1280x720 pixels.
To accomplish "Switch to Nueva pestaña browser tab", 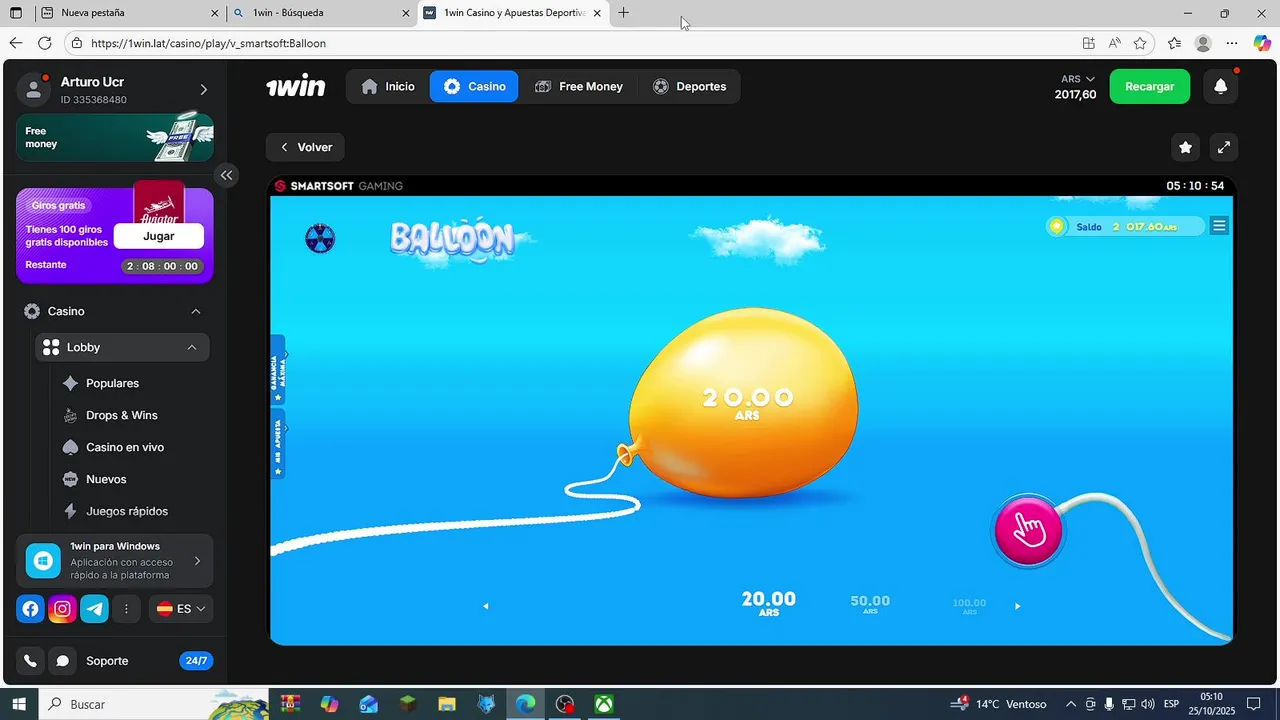I will point(128,13).
